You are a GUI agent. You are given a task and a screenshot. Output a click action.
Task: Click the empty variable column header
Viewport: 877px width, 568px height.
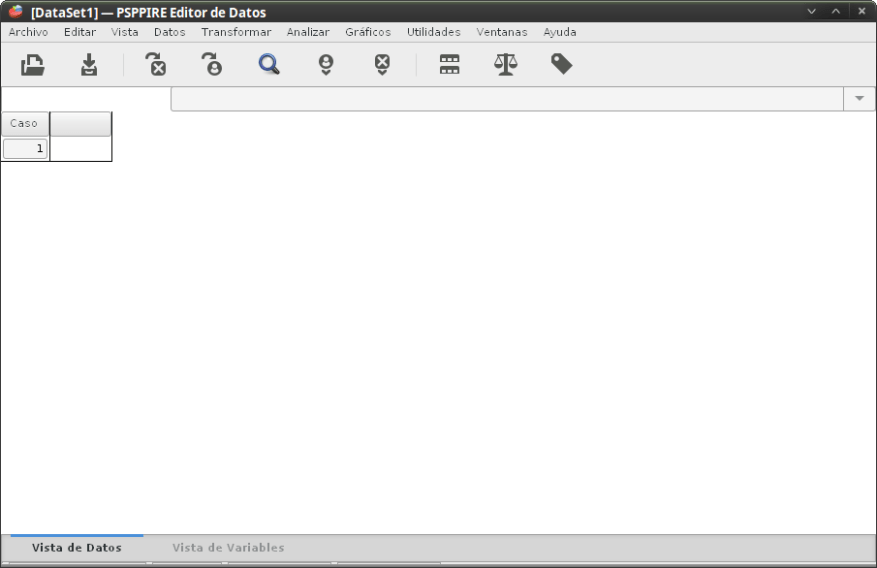coord(81,124)
